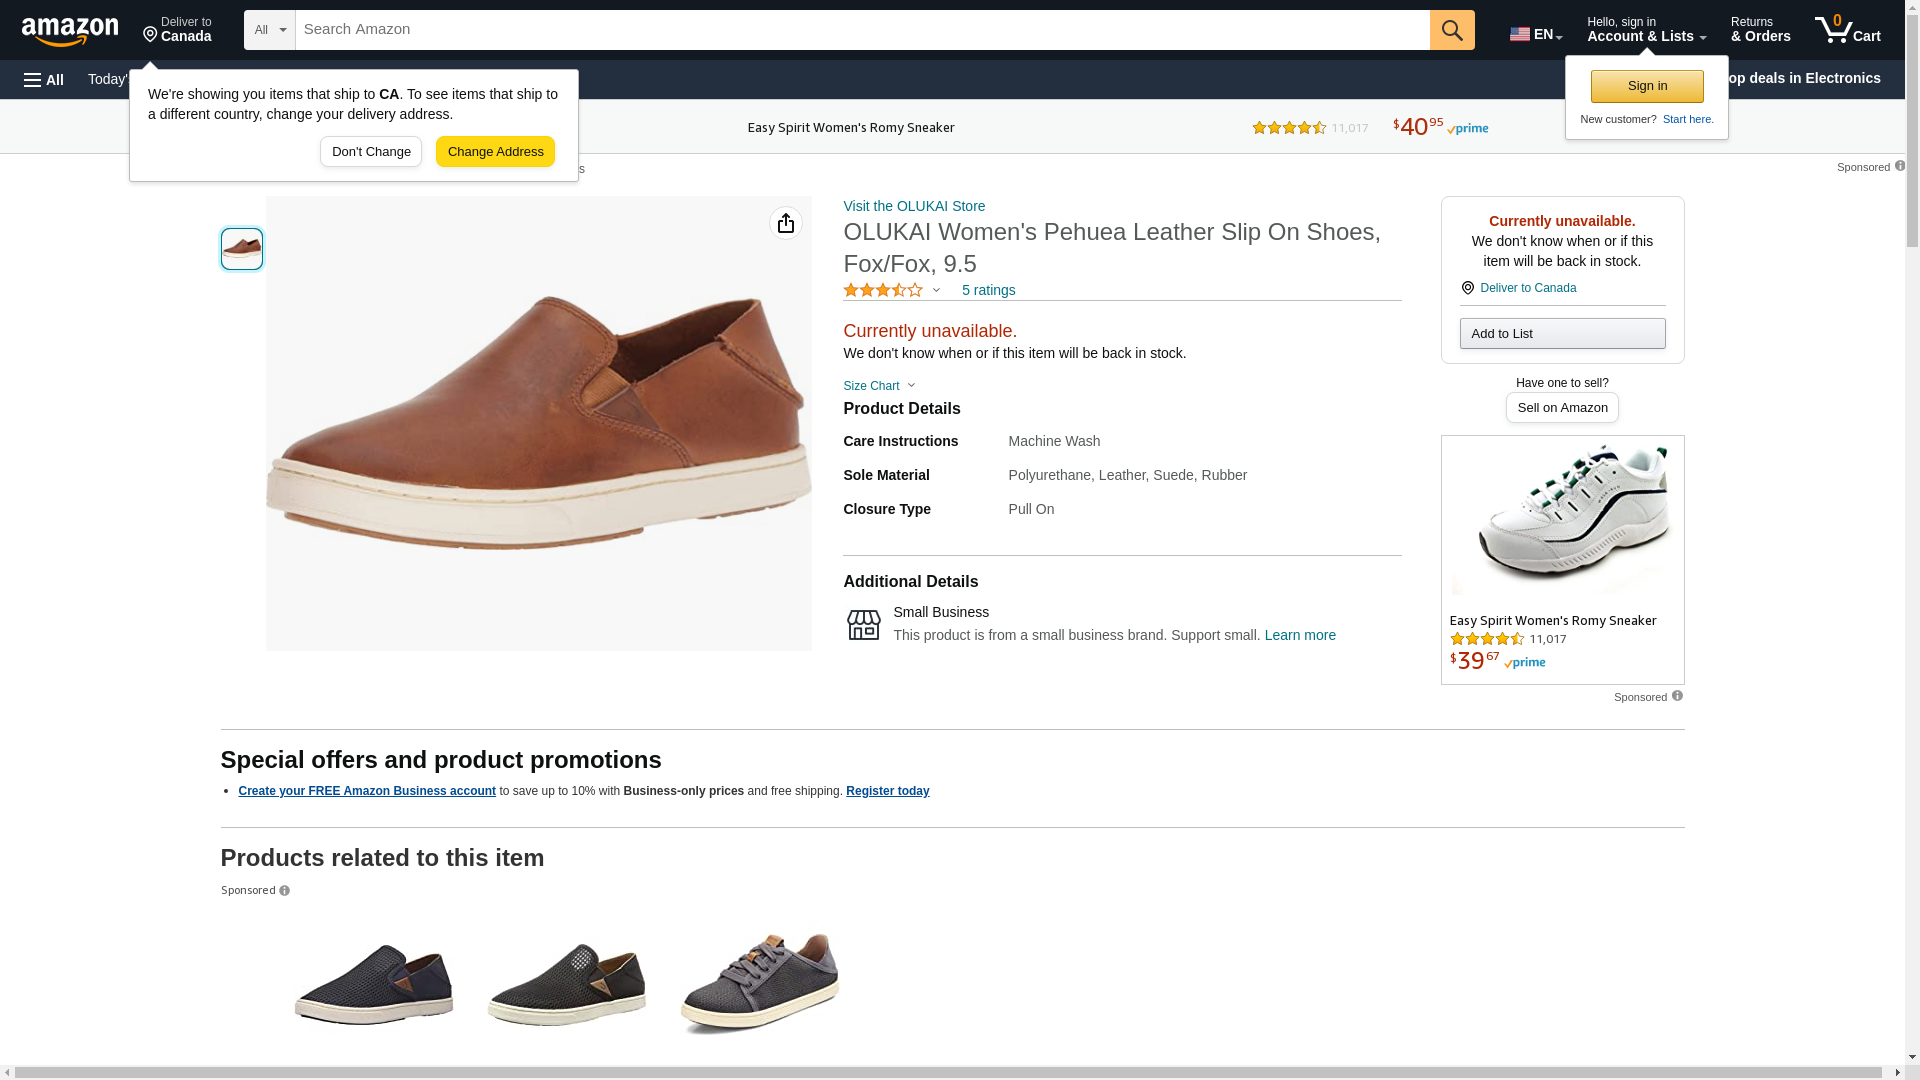
Task: Open the shopping cart
Action: [1848, 30]
